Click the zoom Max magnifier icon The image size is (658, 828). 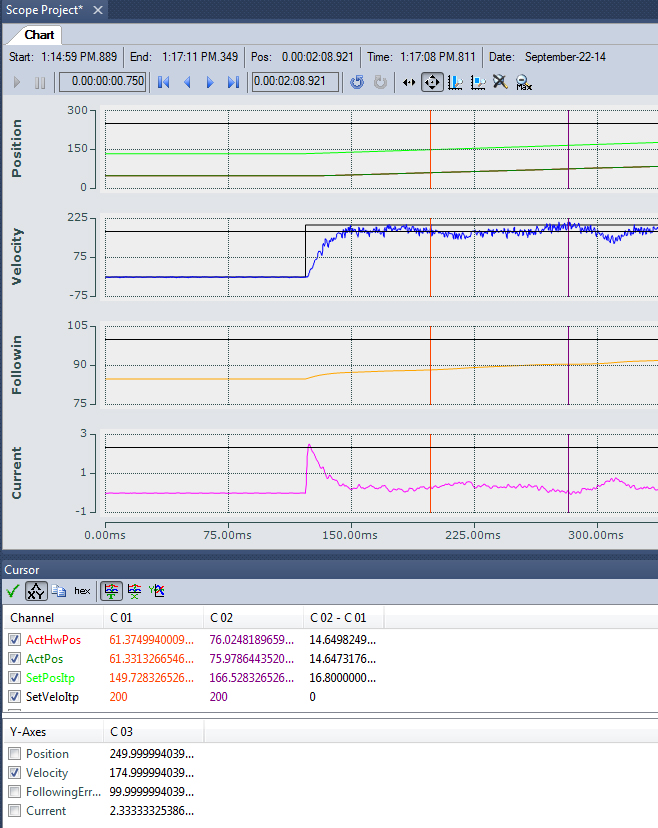tap(523, 82)
